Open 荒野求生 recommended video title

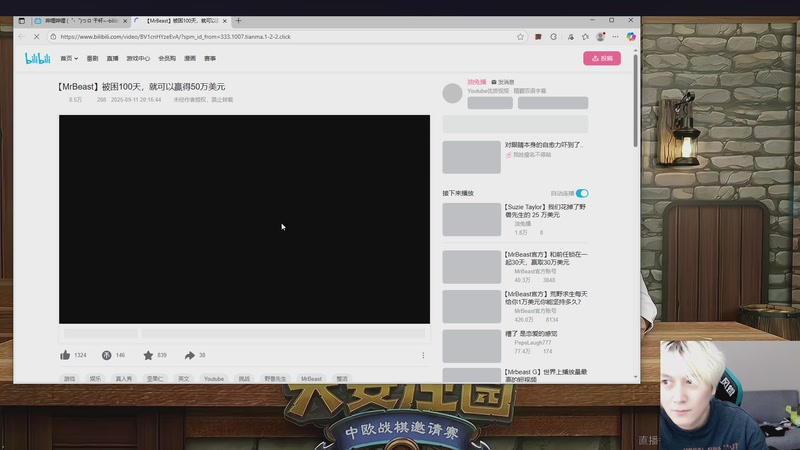[546, 298]
